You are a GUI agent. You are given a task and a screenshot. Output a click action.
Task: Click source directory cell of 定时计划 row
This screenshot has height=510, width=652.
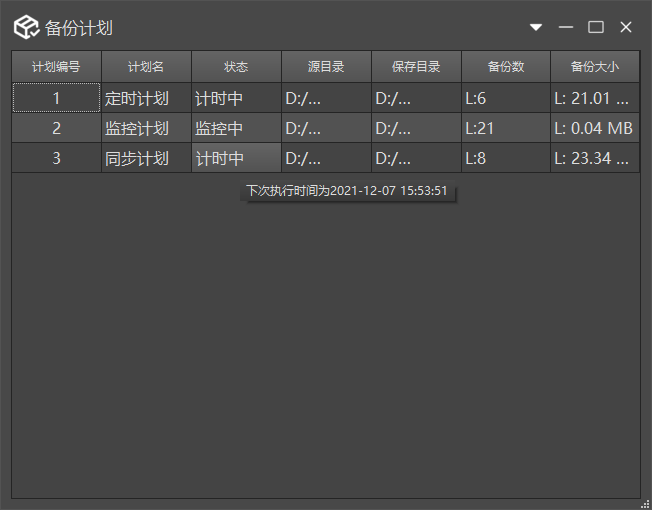tap(326, 98)
